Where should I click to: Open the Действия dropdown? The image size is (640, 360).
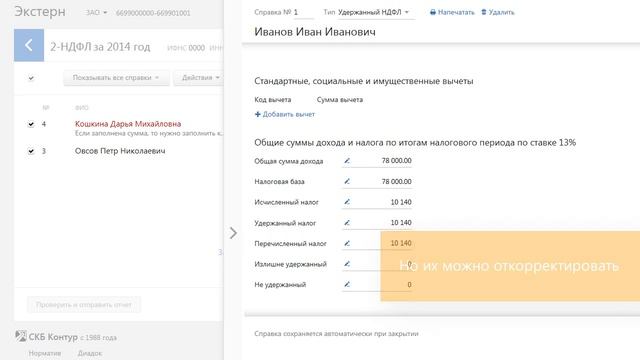coord(200,78)
